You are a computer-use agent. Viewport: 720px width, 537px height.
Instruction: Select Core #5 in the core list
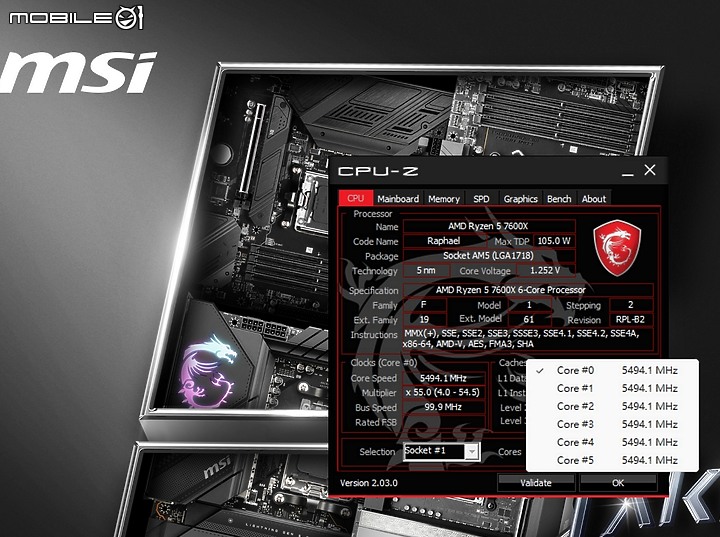click(612, 460)
